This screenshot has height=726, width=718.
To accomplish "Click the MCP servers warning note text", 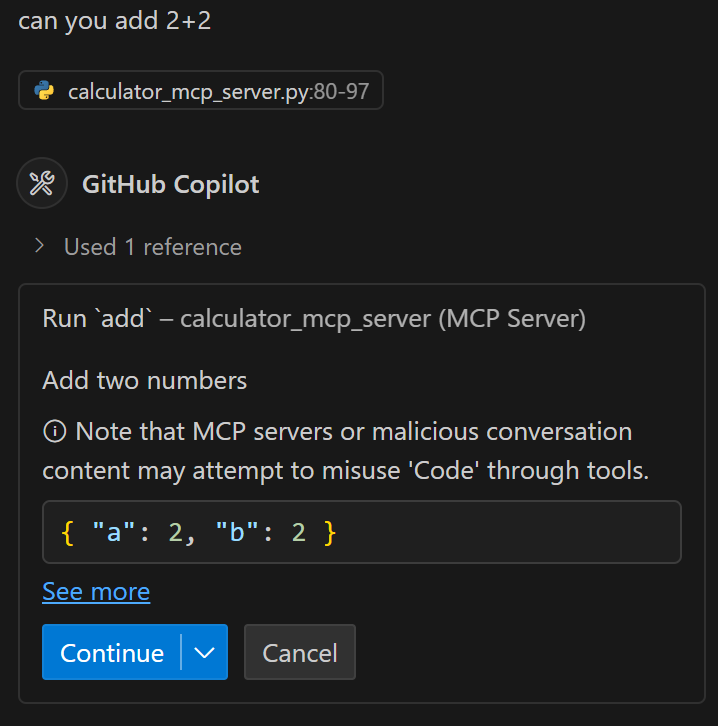I will tap(346, 451).
